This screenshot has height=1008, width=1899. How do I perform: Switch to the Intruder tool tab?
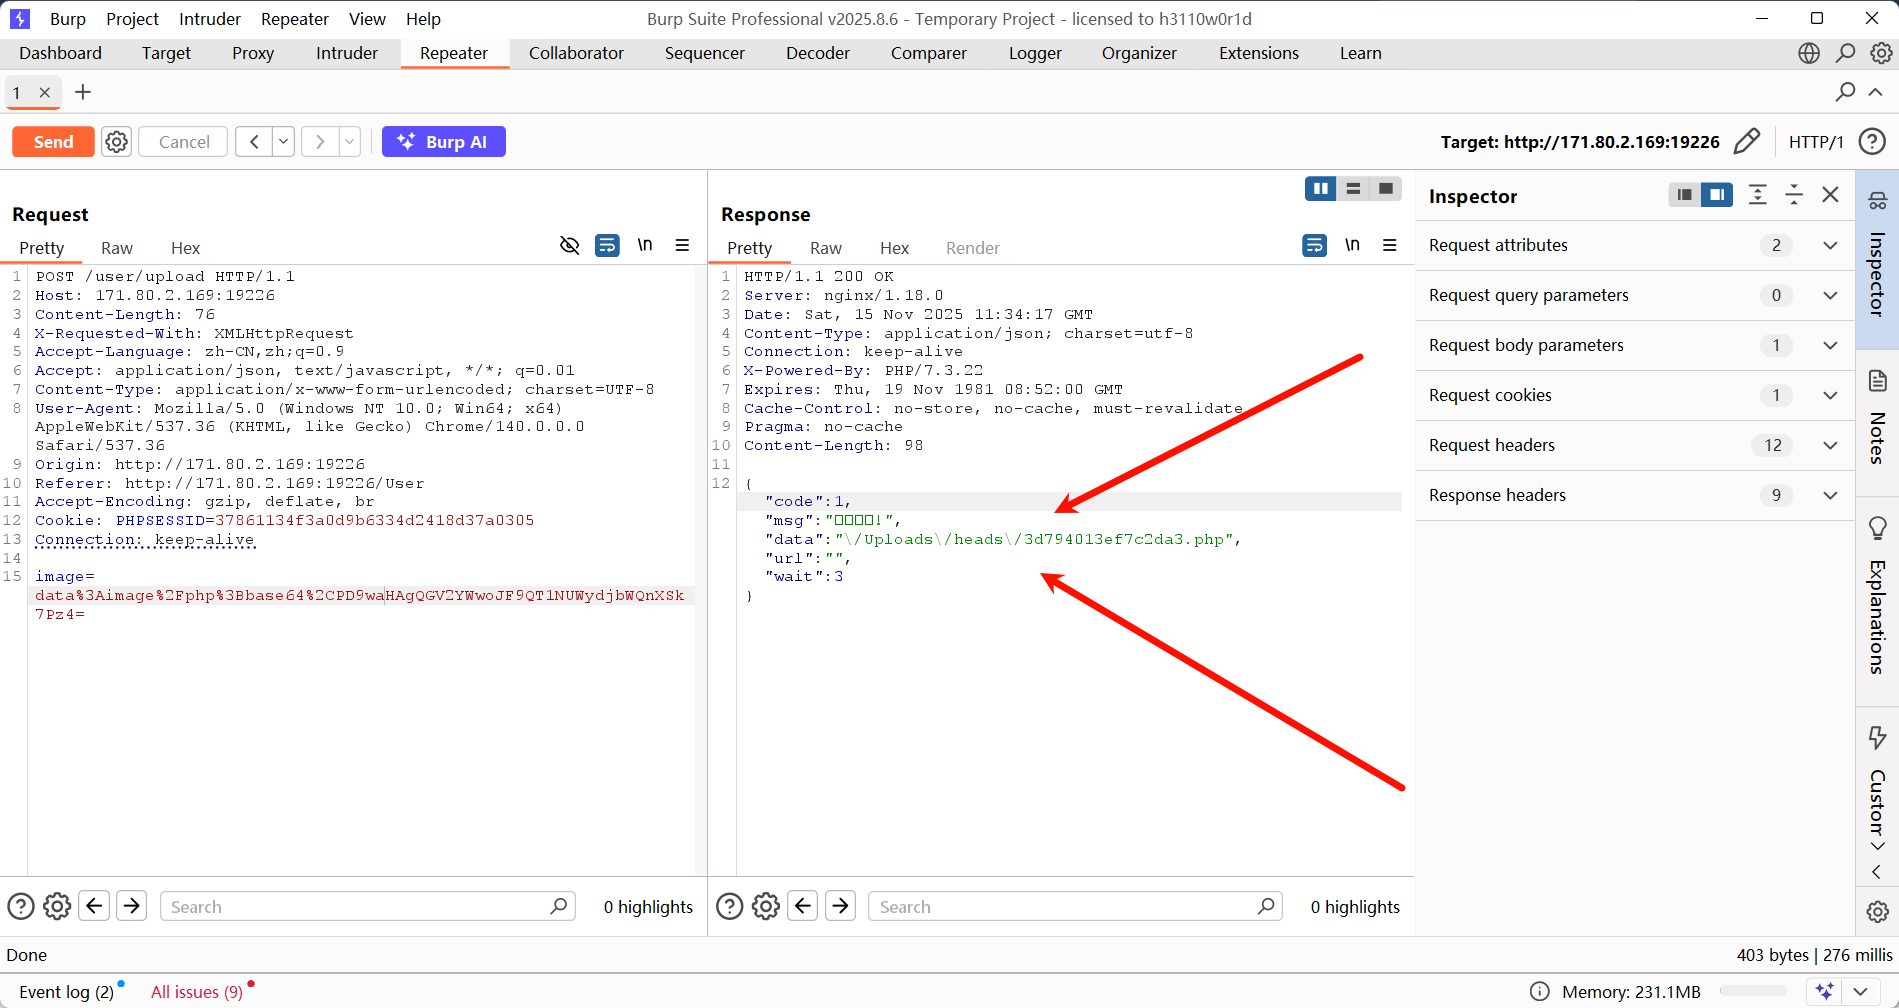[x=347, y=53]
